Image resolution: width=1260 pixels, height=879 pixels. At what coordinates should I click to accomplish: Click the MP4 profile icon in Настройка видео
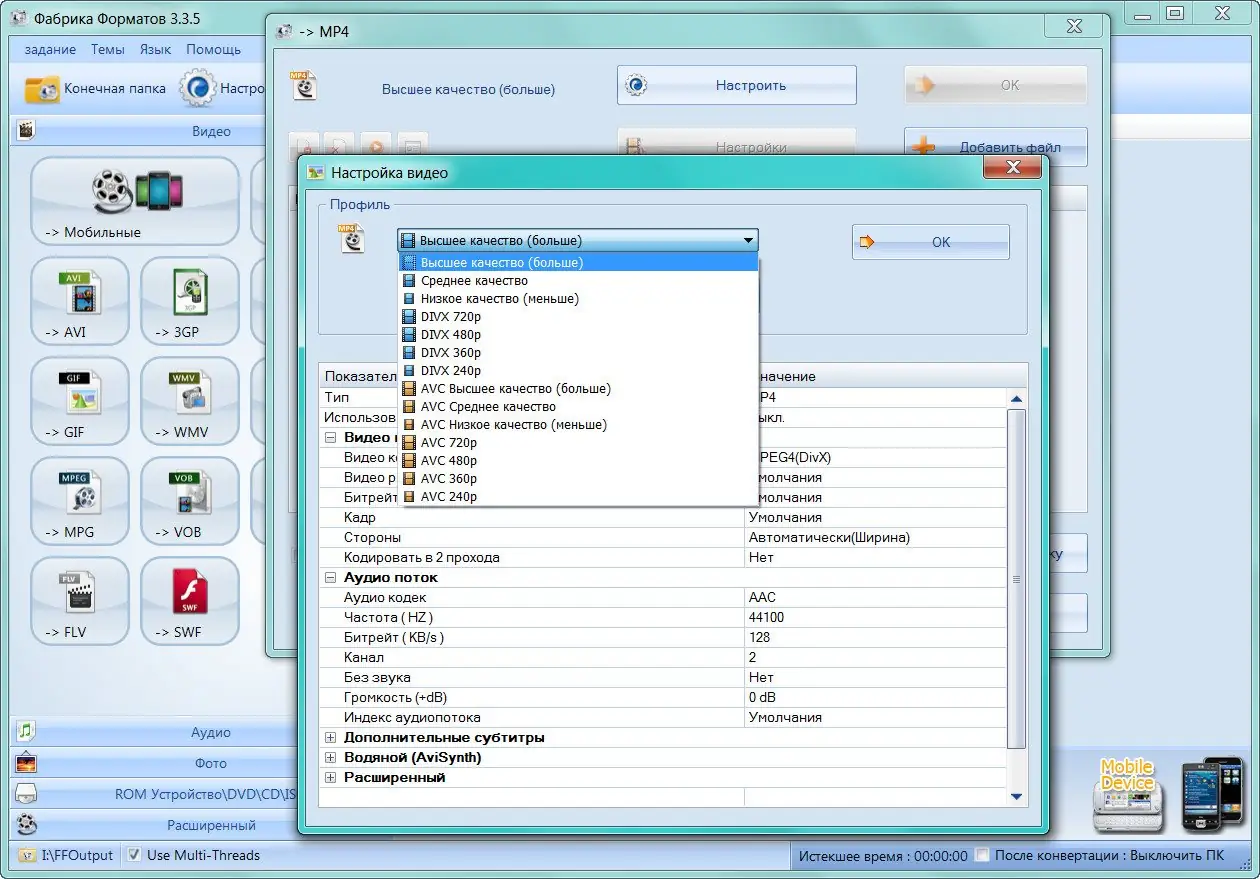tap(352, 238)
